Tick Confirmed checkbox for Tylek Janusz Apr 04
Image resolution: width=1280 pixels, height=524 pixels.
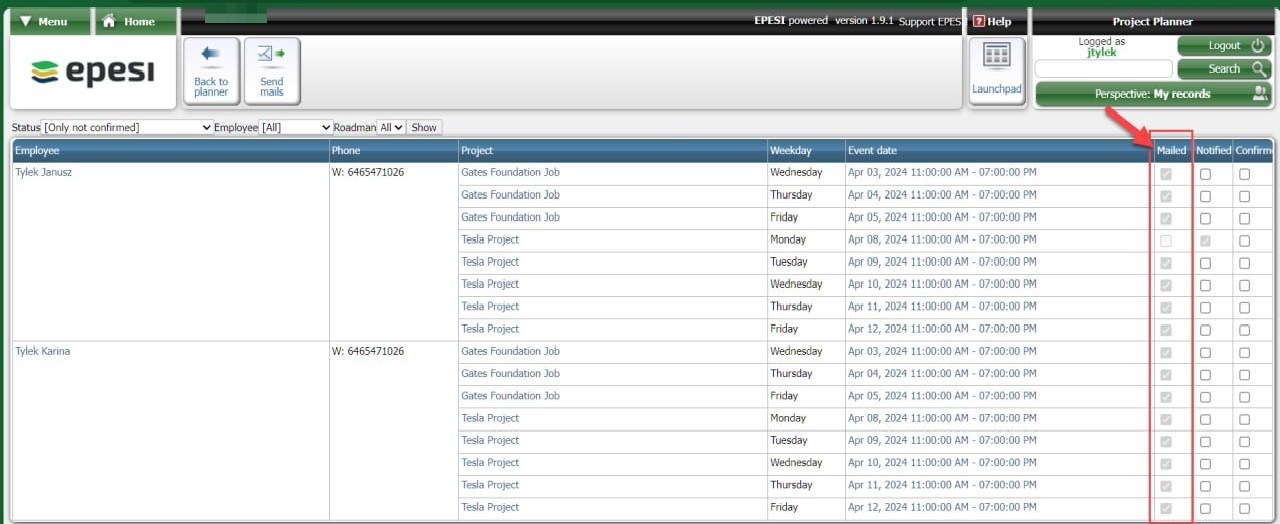1244,196
